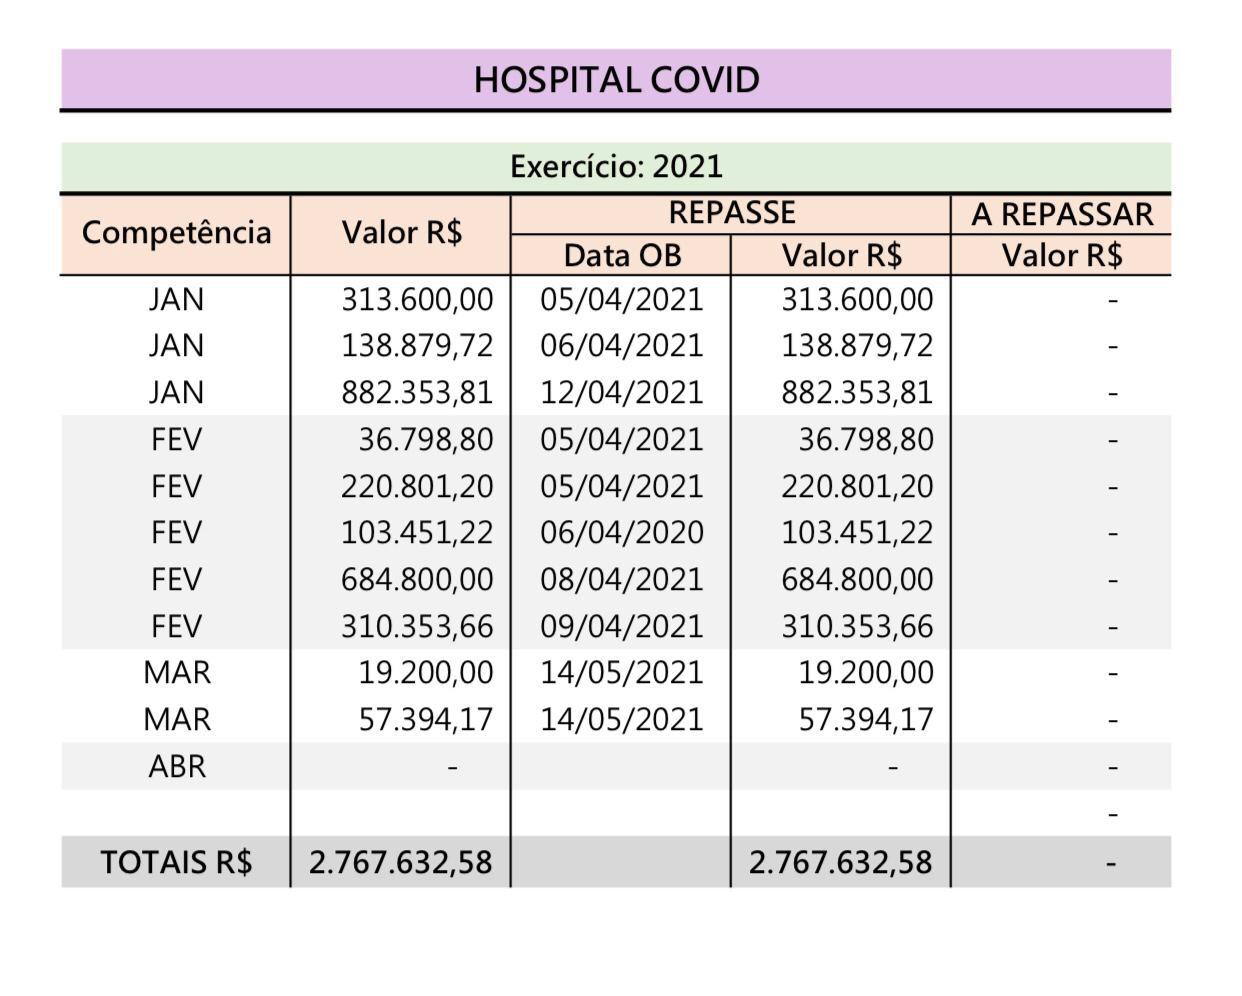
Task: Click the total 2.767.632,58 under the first Valor R$
Action: 400,862
